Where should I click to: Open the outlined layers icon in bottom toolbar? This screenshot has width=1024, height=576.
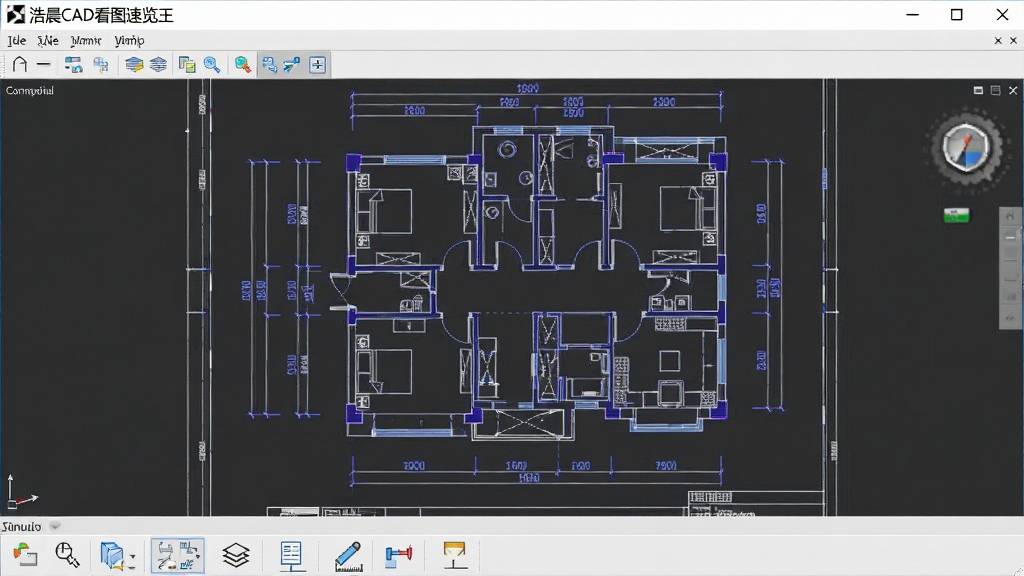pyautogui.click(x=236, y=556)
